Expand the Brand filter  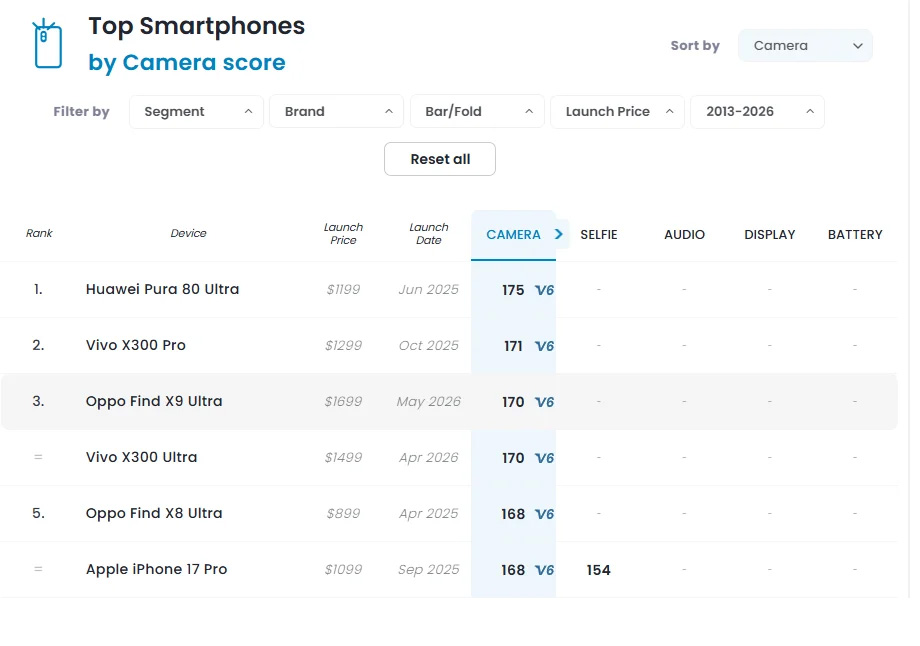(x=337, y=111)
